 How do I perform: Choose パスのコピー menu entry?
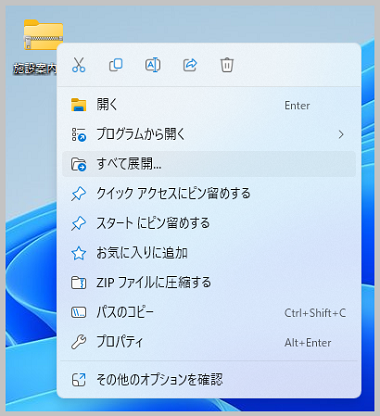[x=209, y=312]
